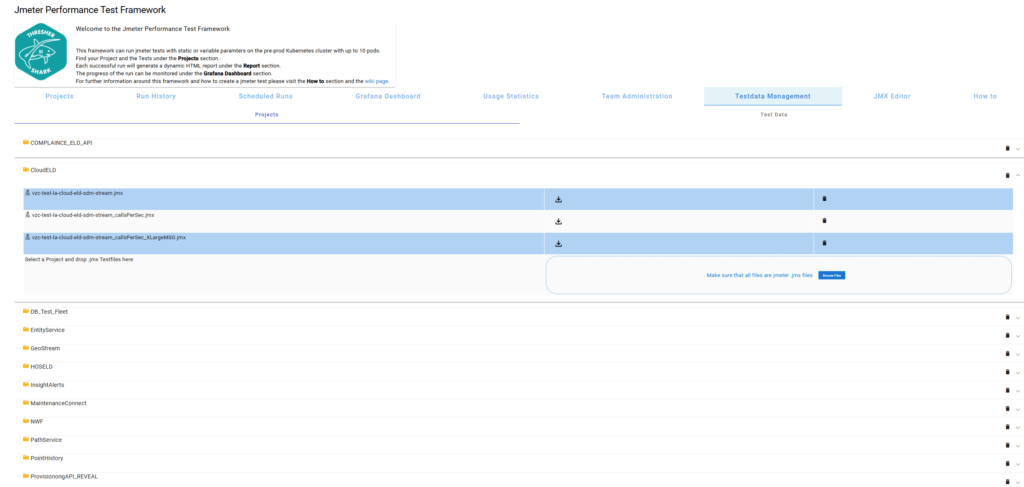Delete the MaintenanceConnect project
The height and width of the screenshot is (487, 1024).
1007,409
